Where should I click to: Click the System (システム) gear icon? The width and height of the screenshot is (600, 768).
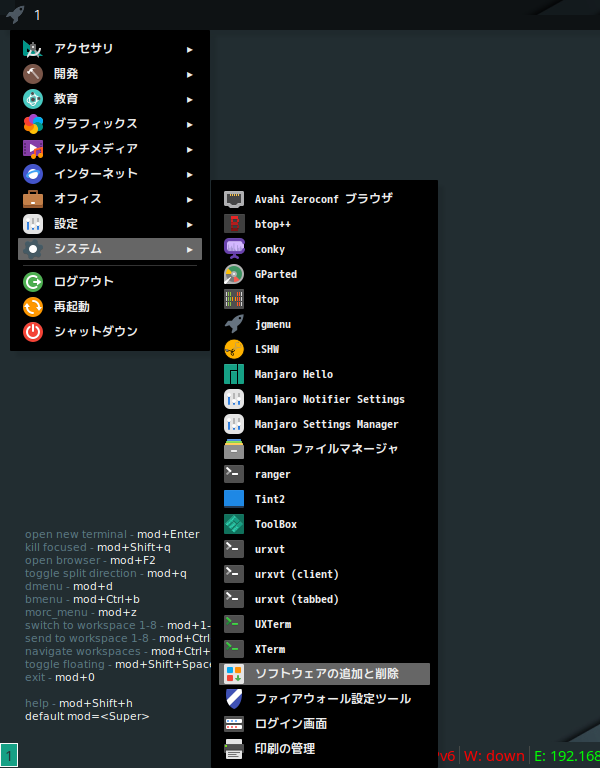coord(33,249)
